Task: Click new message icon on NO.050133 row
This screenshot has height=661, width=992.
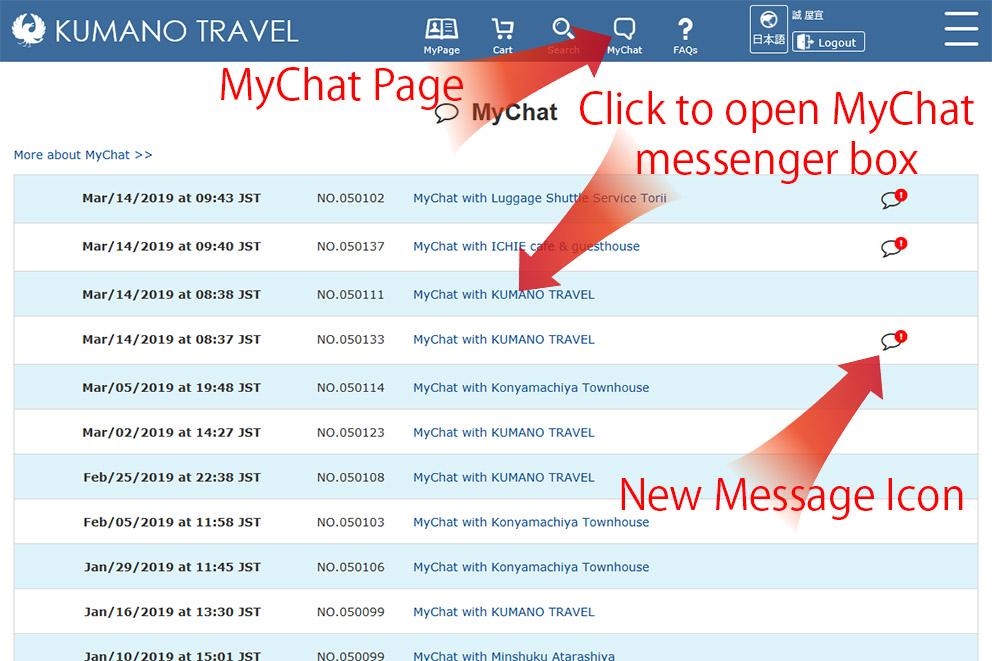Action: [x=894, y=340]
